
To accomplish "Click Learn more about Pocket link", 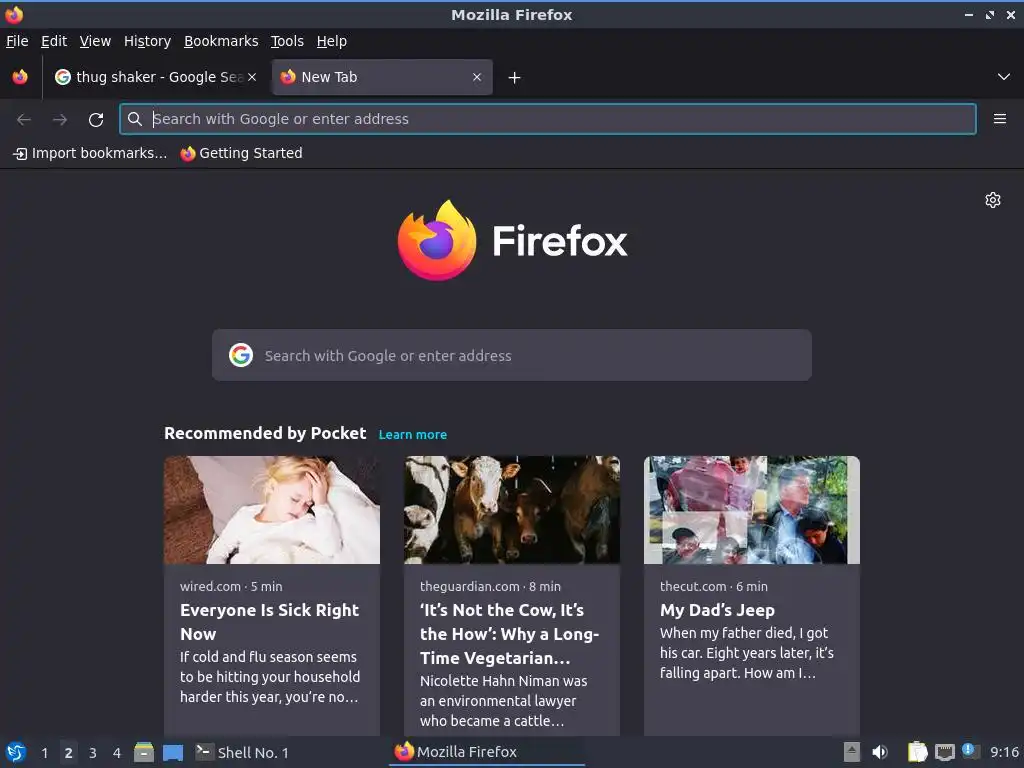I will 413,434.
